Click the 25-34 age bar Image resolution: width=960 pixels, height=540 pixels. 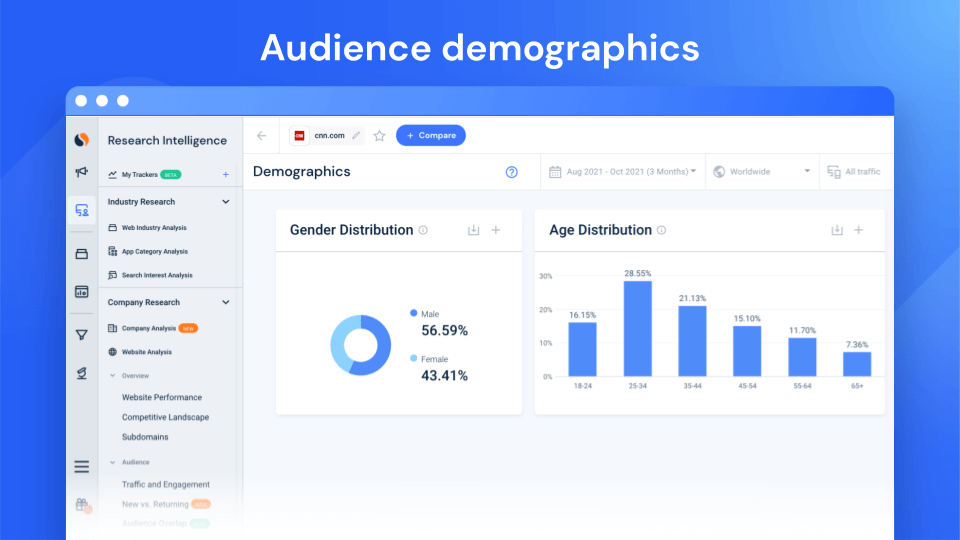(x=637, y=329)
